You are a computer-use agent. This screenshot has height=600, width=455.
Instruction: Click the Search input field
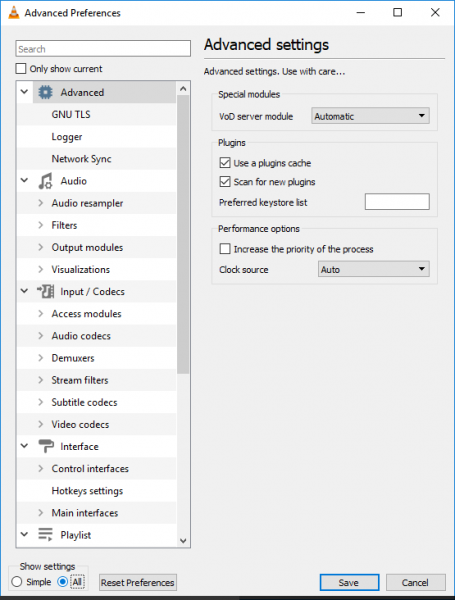pyautogui.click(x=103, y=49)
